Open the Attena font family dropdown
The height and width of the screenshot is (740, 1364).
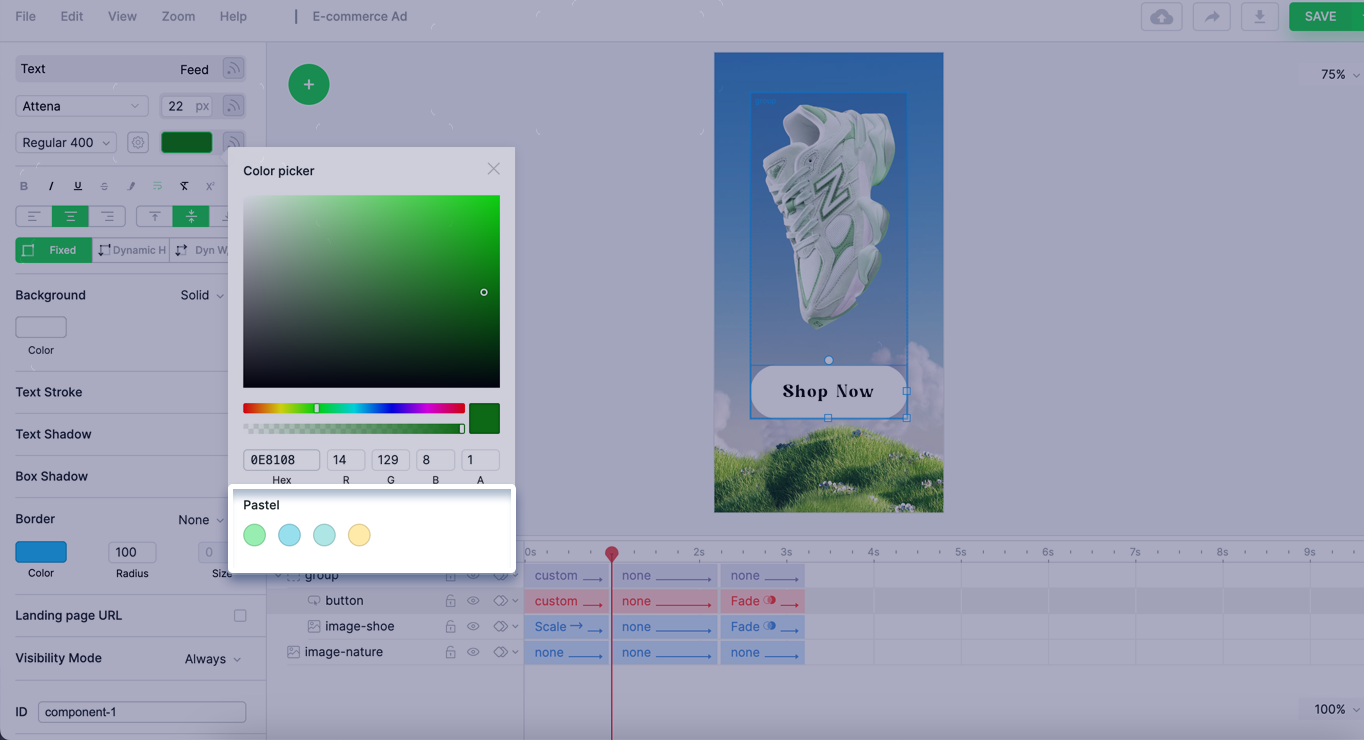pyautogui.click(x=82, y=106)
